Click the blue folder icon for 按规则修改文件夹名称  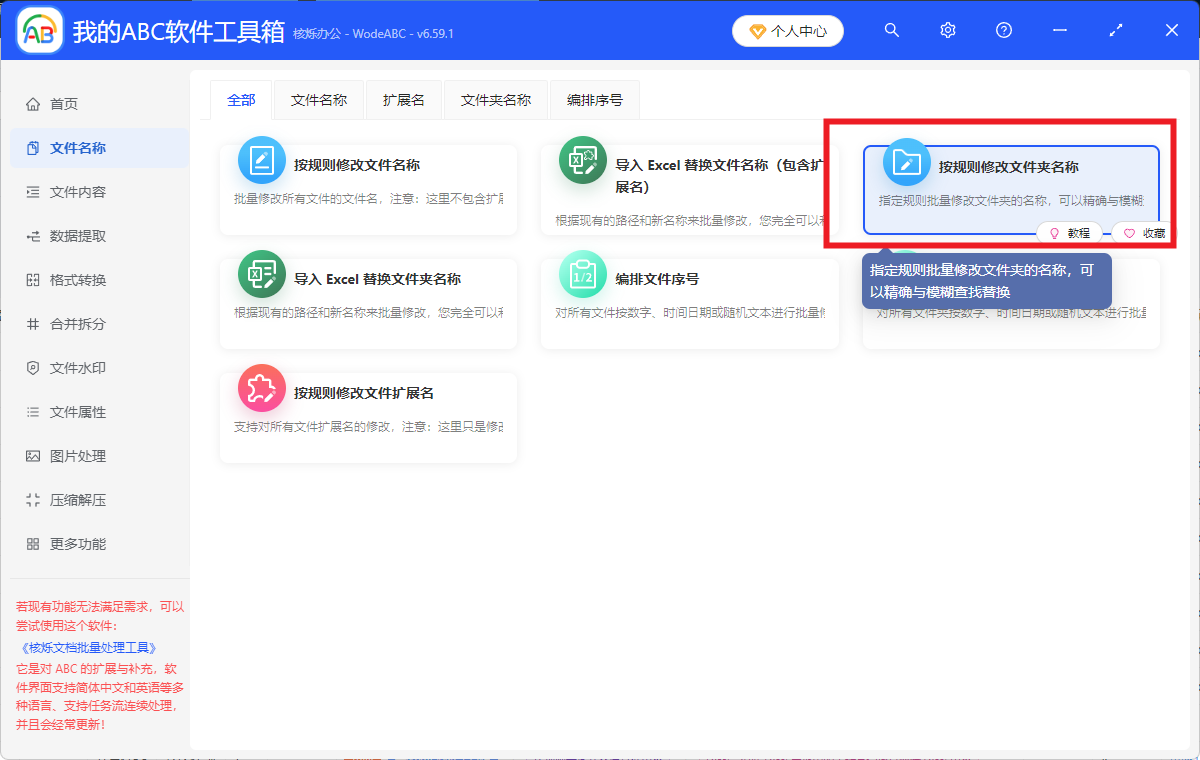coord(905,161)
